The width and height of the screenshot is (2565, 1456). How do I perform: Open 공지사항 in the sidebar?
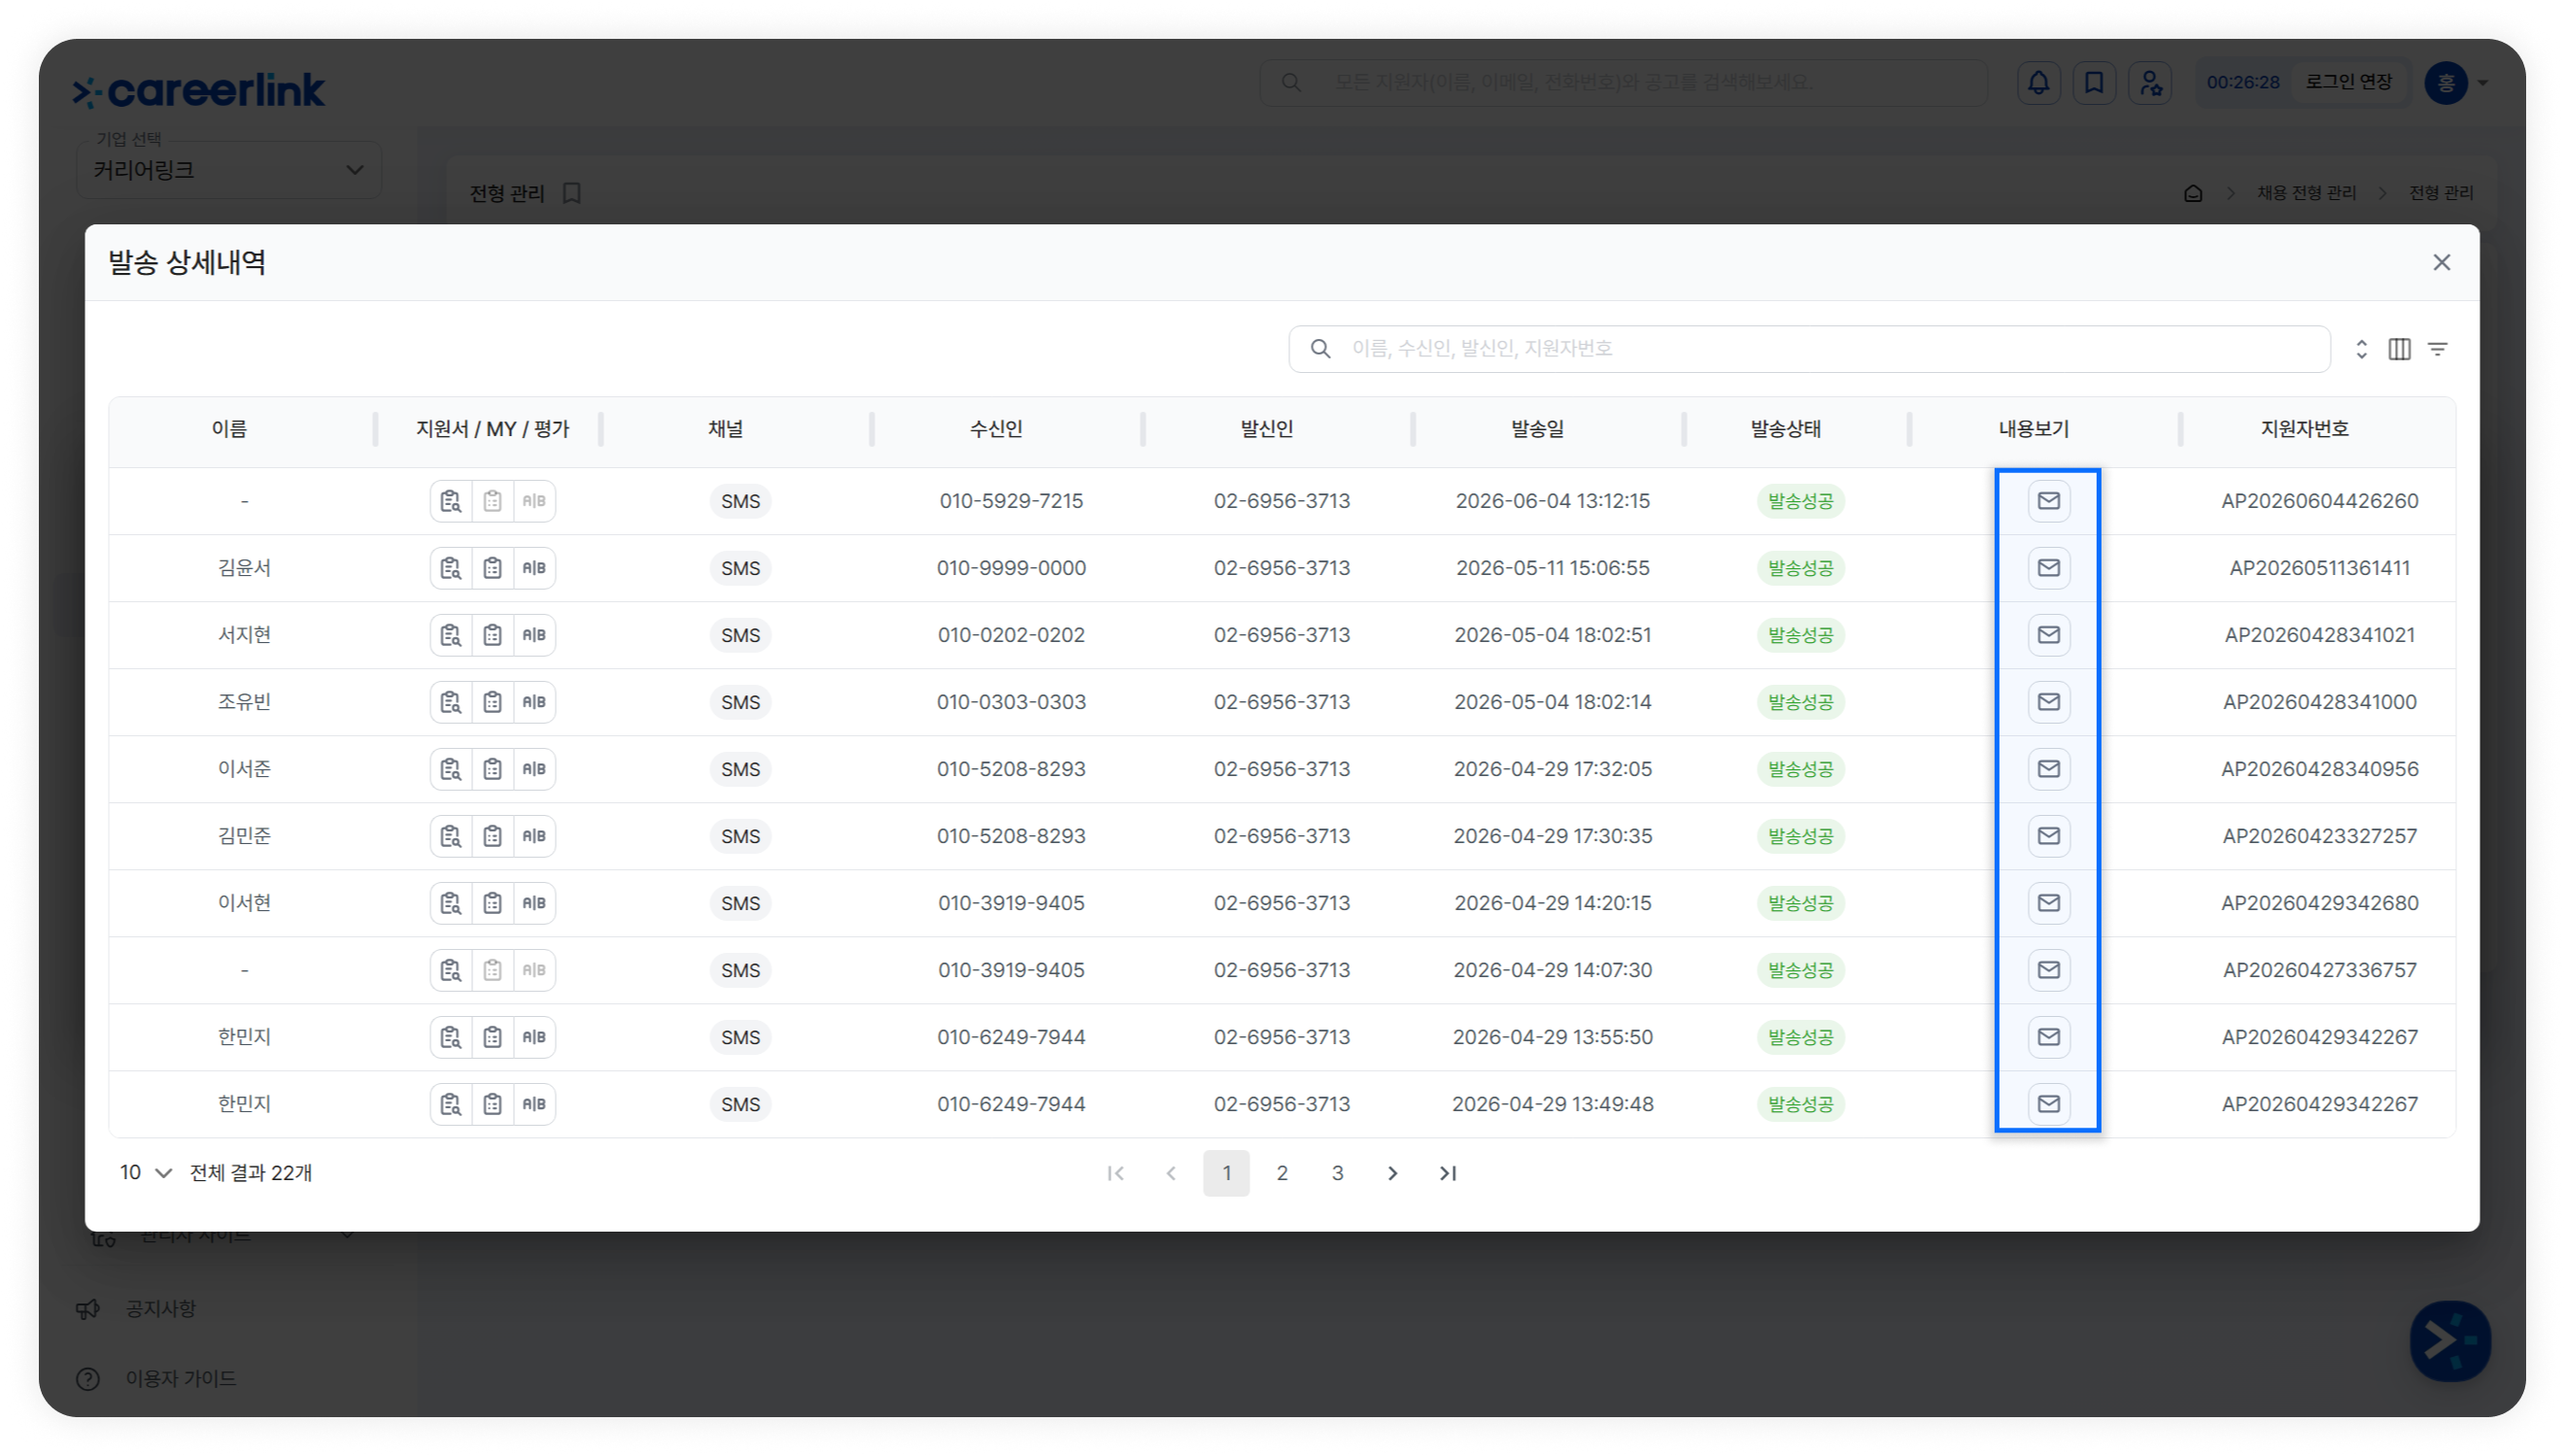pos(160,1309)
